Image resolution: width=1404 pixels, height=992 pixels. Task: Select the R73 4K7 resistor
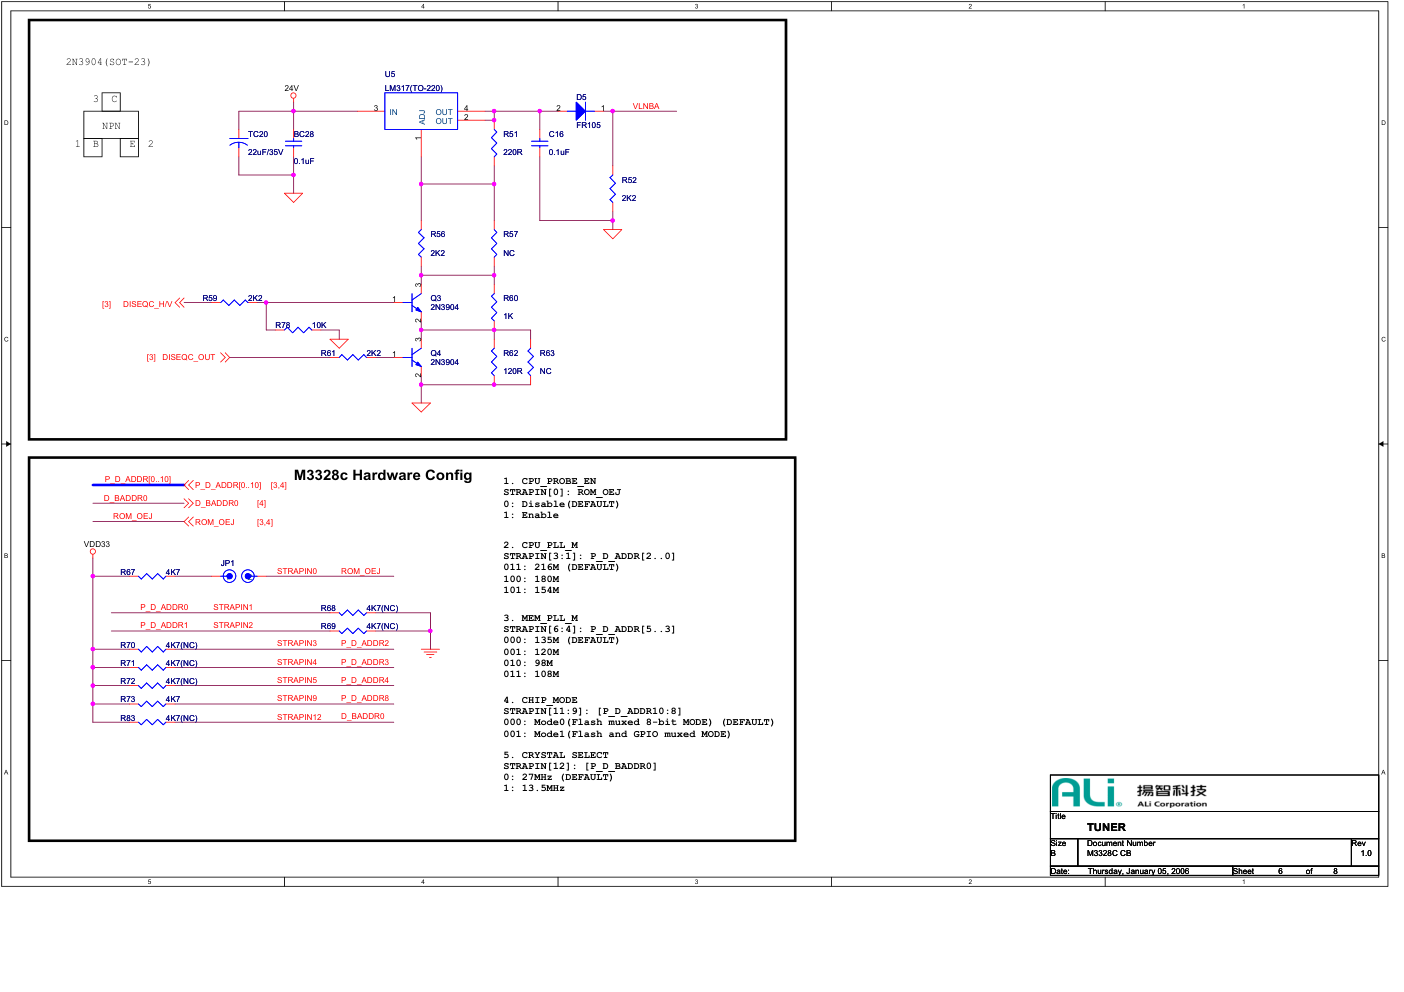(152, 703)
